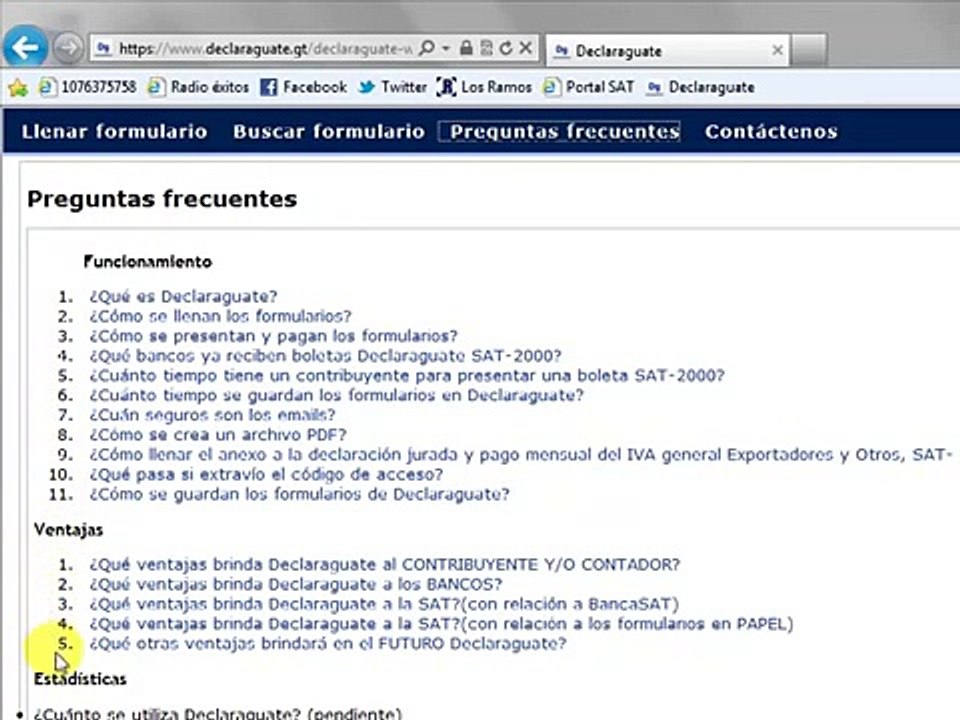Open the Facebook bookmark

303,87
